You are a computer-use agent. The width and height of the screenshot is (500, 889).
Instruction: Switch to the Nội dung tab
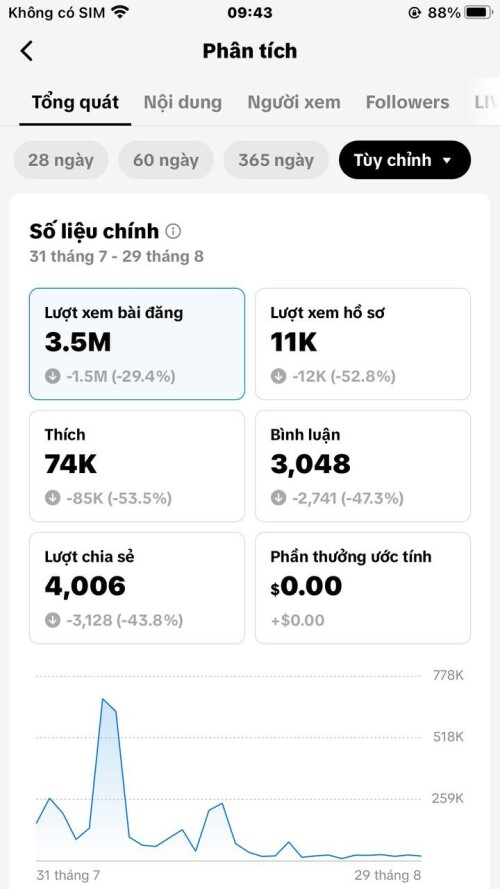click(x=183, y=103)
